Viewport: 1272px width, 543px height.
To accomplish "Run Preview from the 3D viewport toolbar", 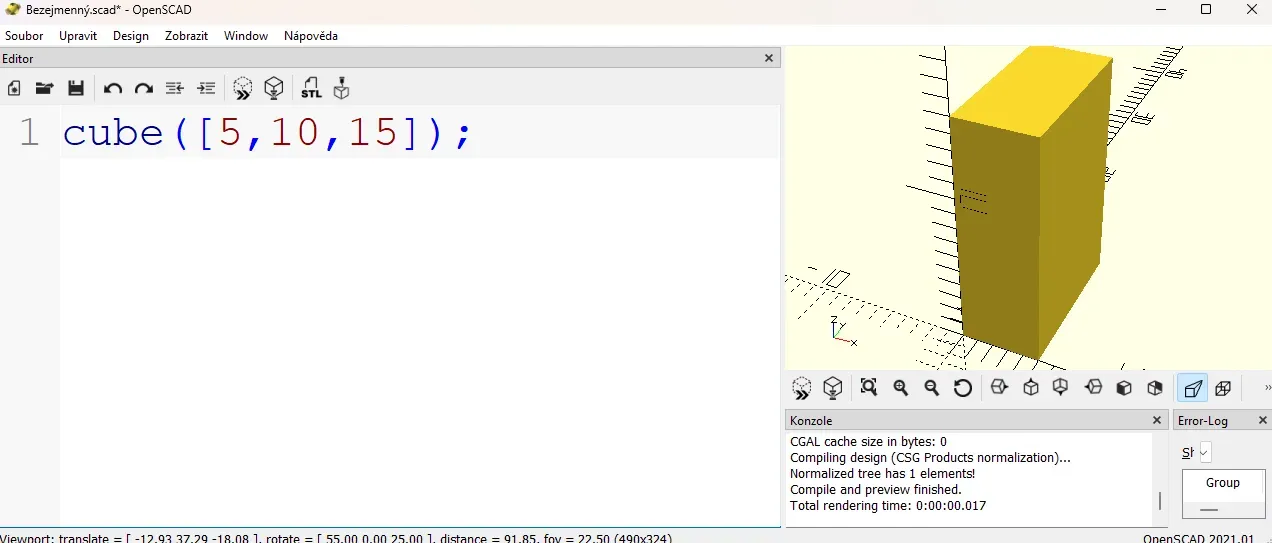I will click(802, 388).
